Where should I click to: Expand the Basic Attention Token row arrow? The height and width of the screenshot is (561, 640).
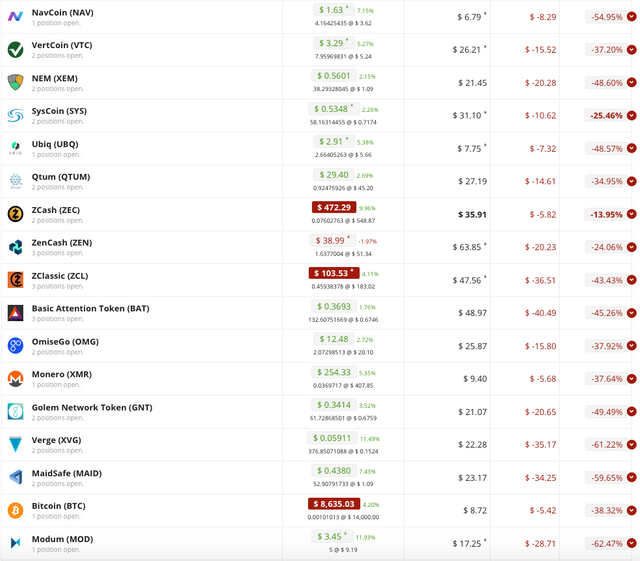point(632,313)
